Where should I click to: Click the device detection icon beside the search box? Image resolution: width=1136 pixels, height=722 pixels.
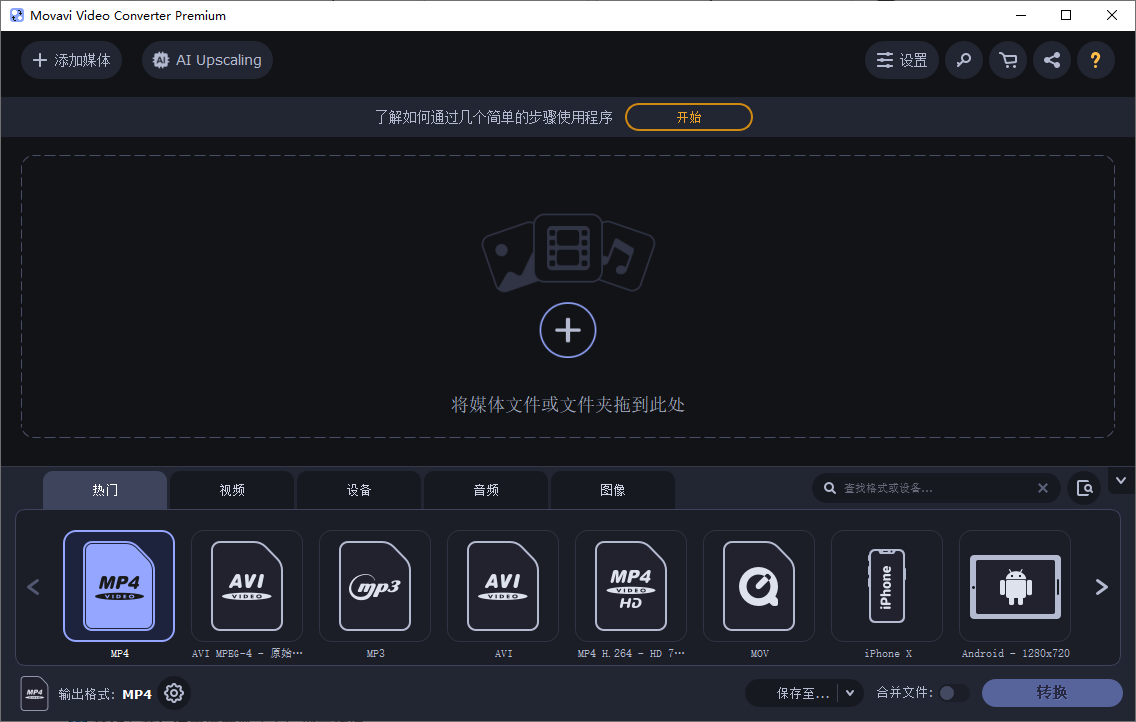pyautogui.click(x=1085, y=488)
